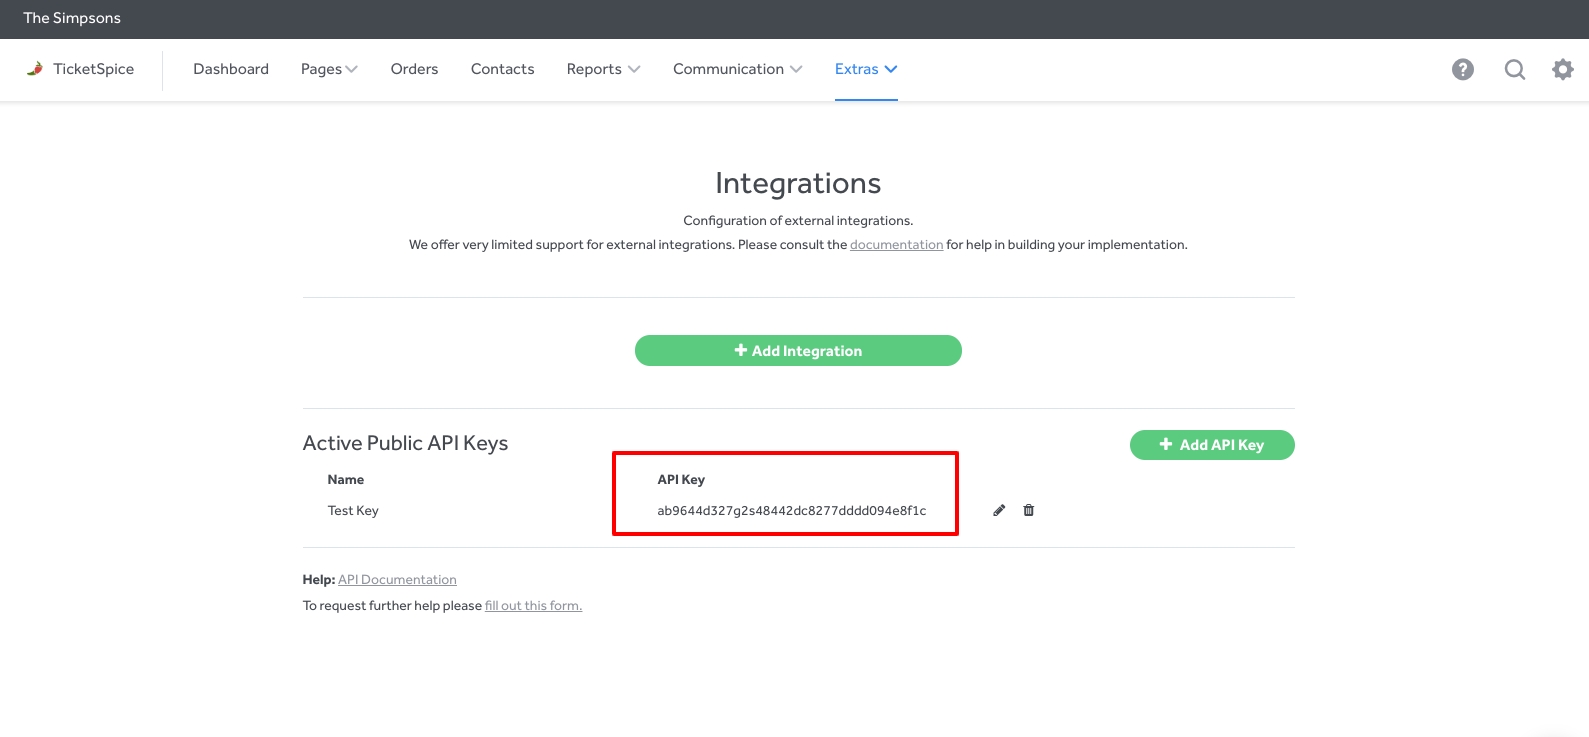Click the Active Public API Keys heading
The image size is (1589, 737).
(x=405, y=443)
